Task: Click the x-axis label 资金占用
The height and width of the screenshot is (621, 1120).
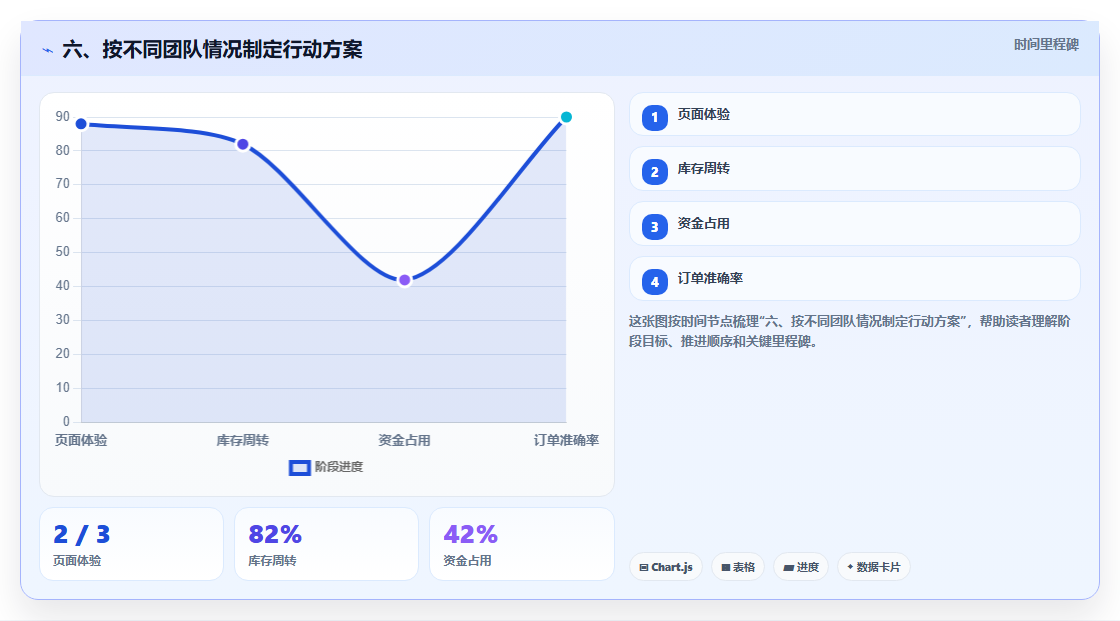Action: (x=404, y=440)
